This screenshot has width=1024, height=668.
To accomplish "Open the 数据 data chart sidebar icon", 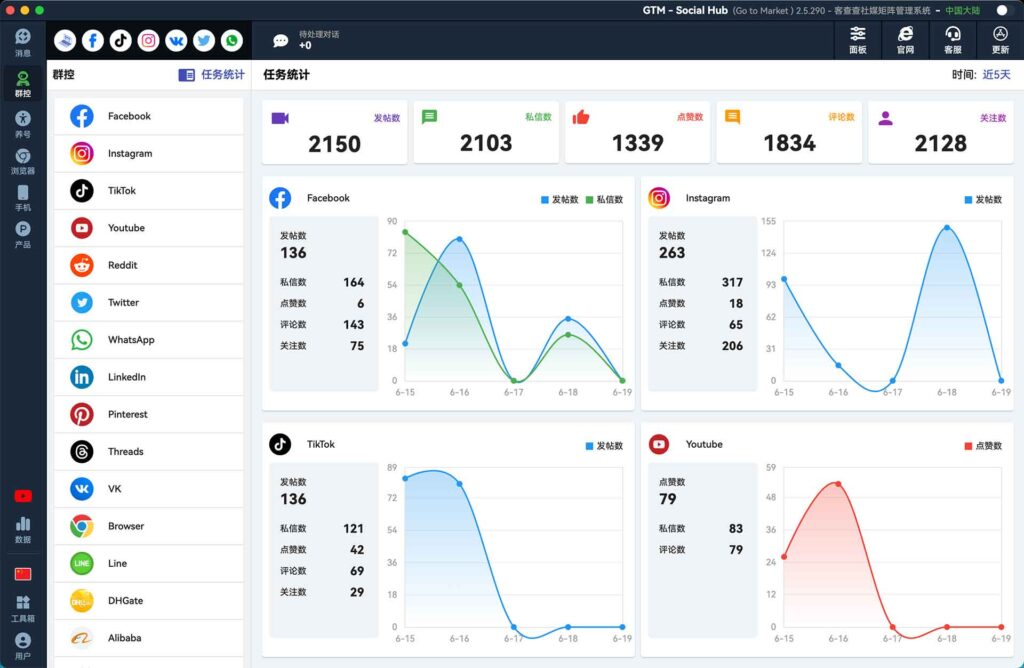I will click(x=23, y=530).
